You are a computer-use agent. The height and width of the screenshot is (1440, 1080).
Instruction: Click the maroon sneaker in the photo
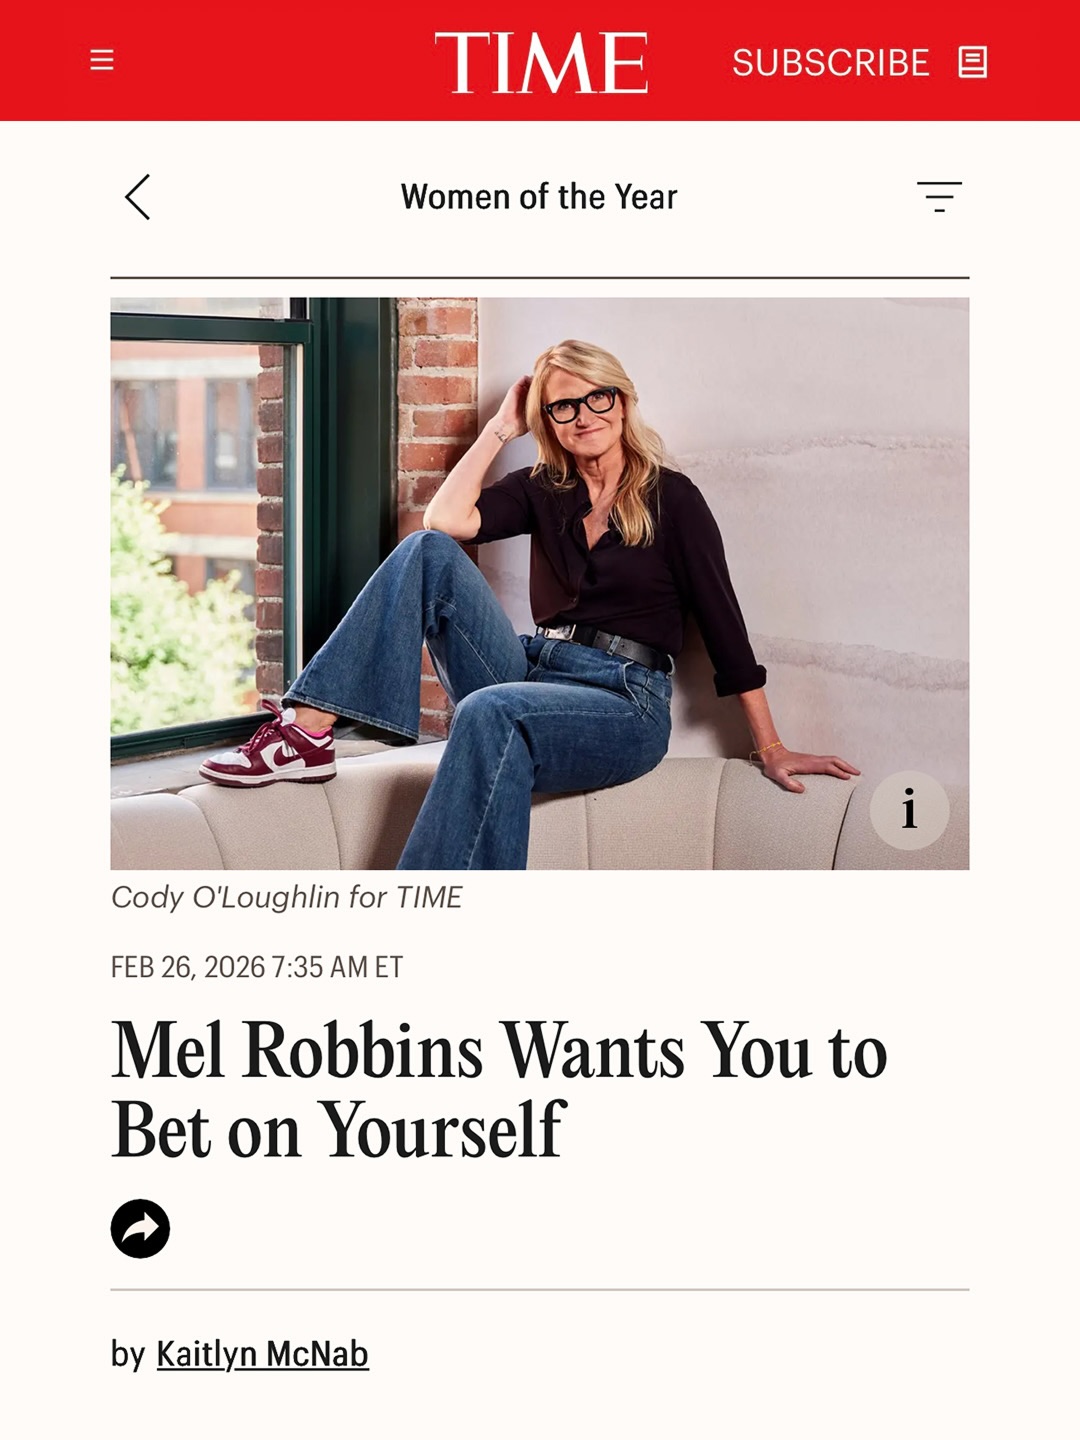(270, 750)
